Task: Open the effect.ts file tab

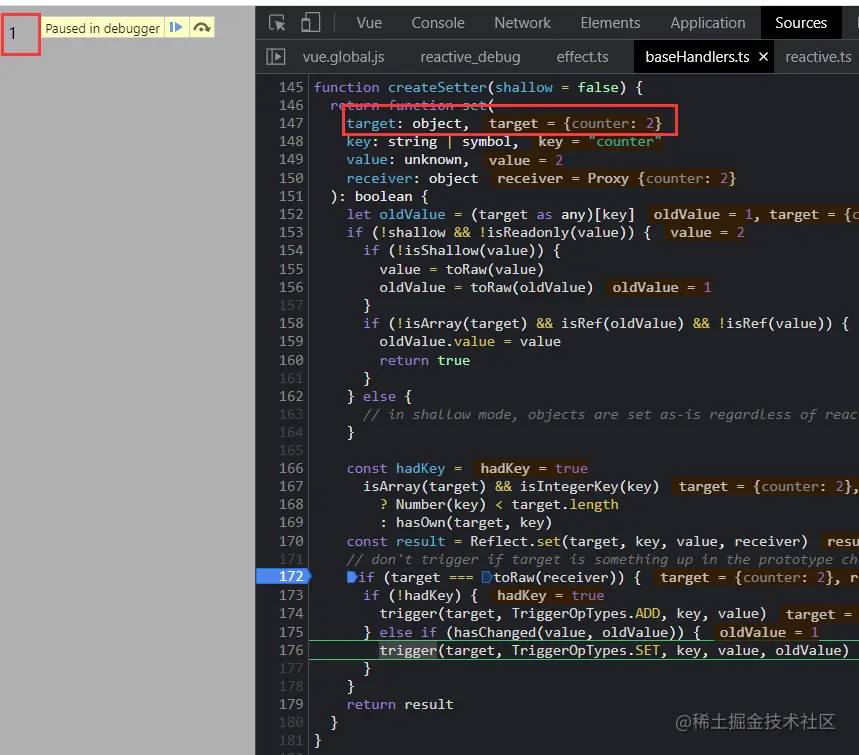Action: pyautogui.click(x=582, y=56)
